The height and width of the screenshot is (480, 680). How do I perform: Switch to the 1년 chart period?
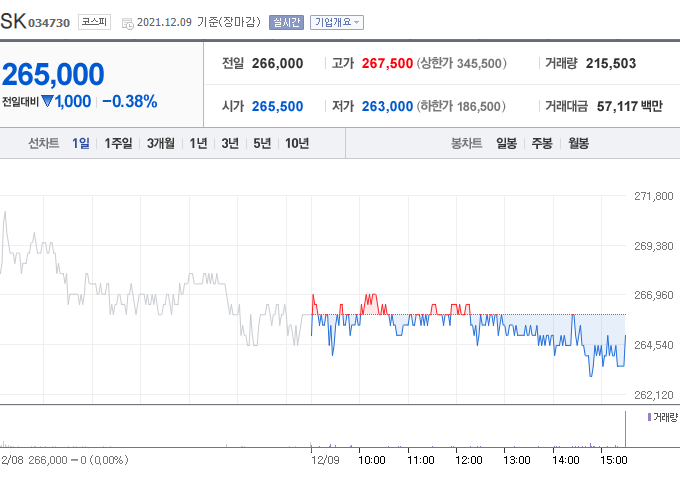[198, 143]
